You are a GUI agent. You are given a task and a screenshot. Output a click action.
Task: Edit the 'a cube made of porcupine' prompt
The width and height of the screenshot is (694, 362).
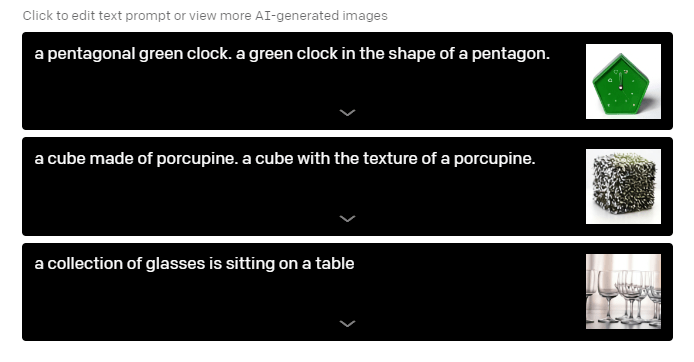pos(285,159)
